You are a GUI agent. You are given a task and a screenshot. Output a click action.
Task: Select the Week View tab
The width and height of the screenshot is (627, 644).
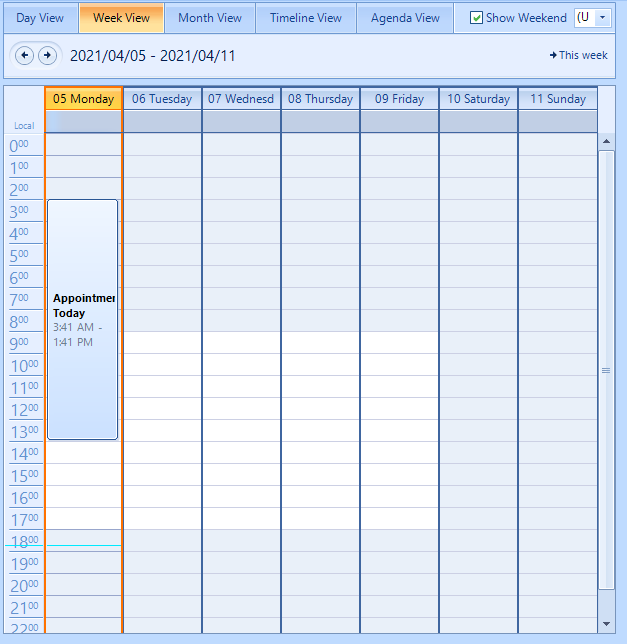point(122,18)
